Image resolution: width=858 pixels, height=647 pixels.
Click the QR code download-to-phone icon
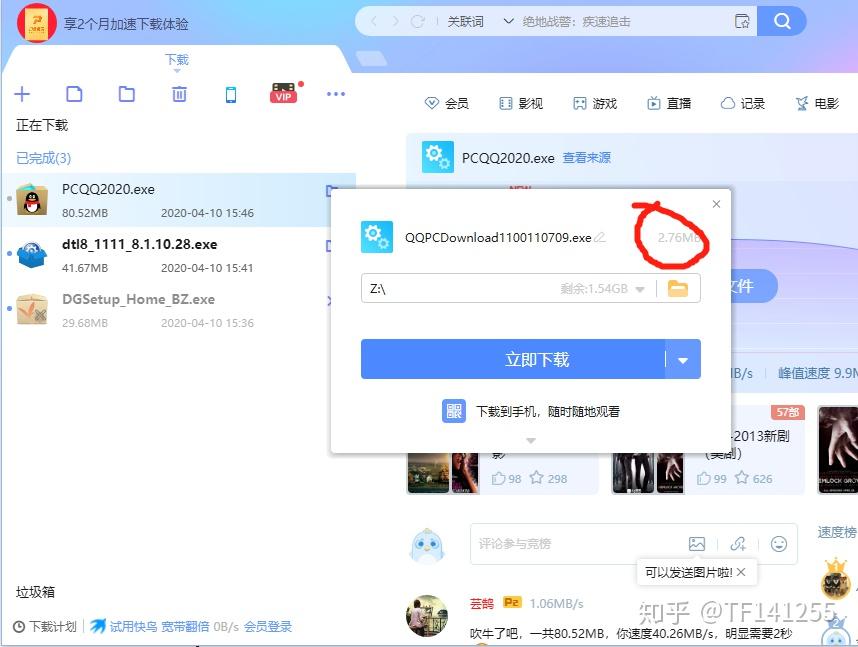pyautogui.click(x=454, y=411)
